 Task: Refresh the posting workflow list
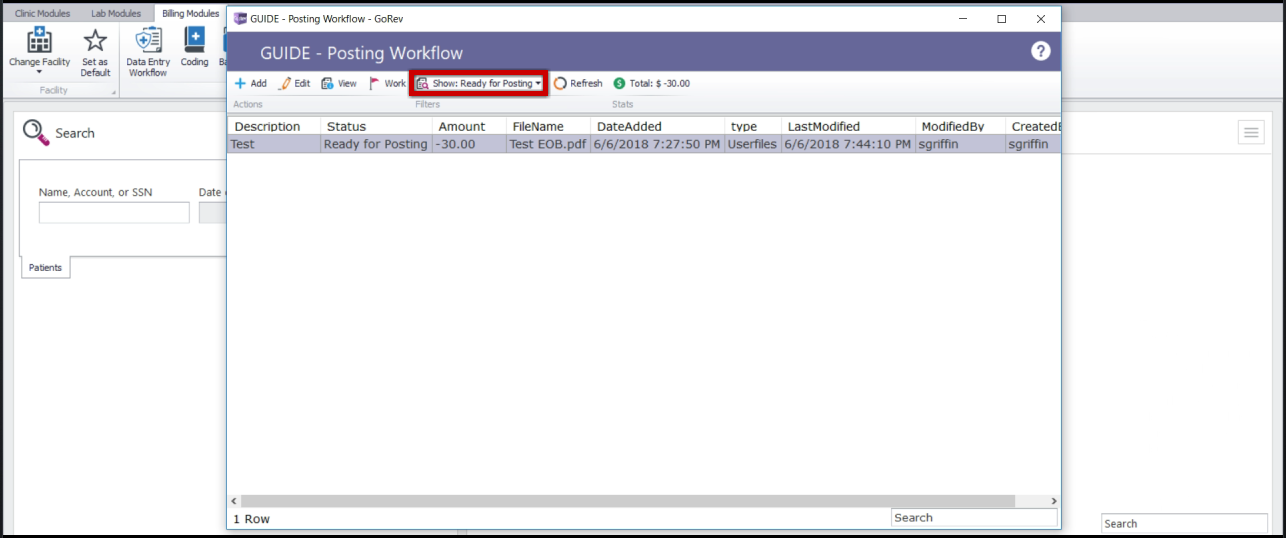(x=578, y=84)
